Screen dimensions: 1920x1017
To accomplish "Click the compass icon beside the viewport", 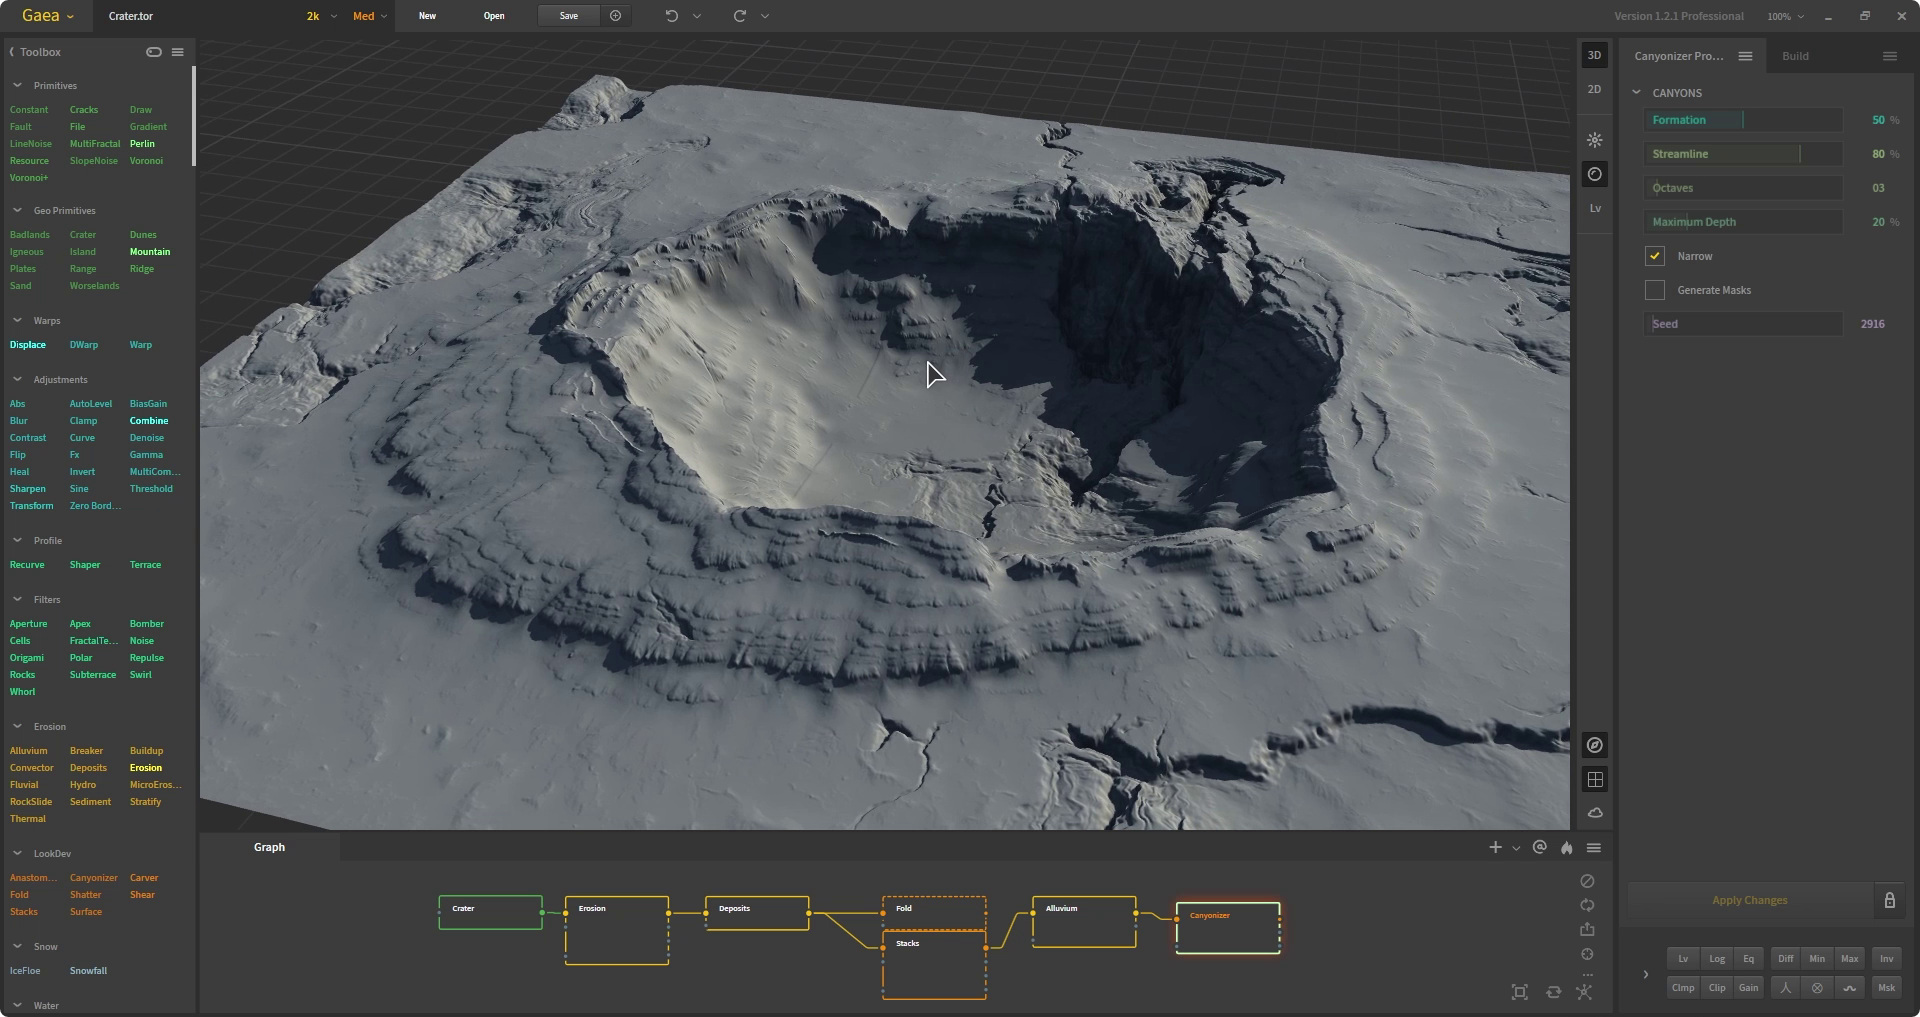I will tap(1595, 745).
